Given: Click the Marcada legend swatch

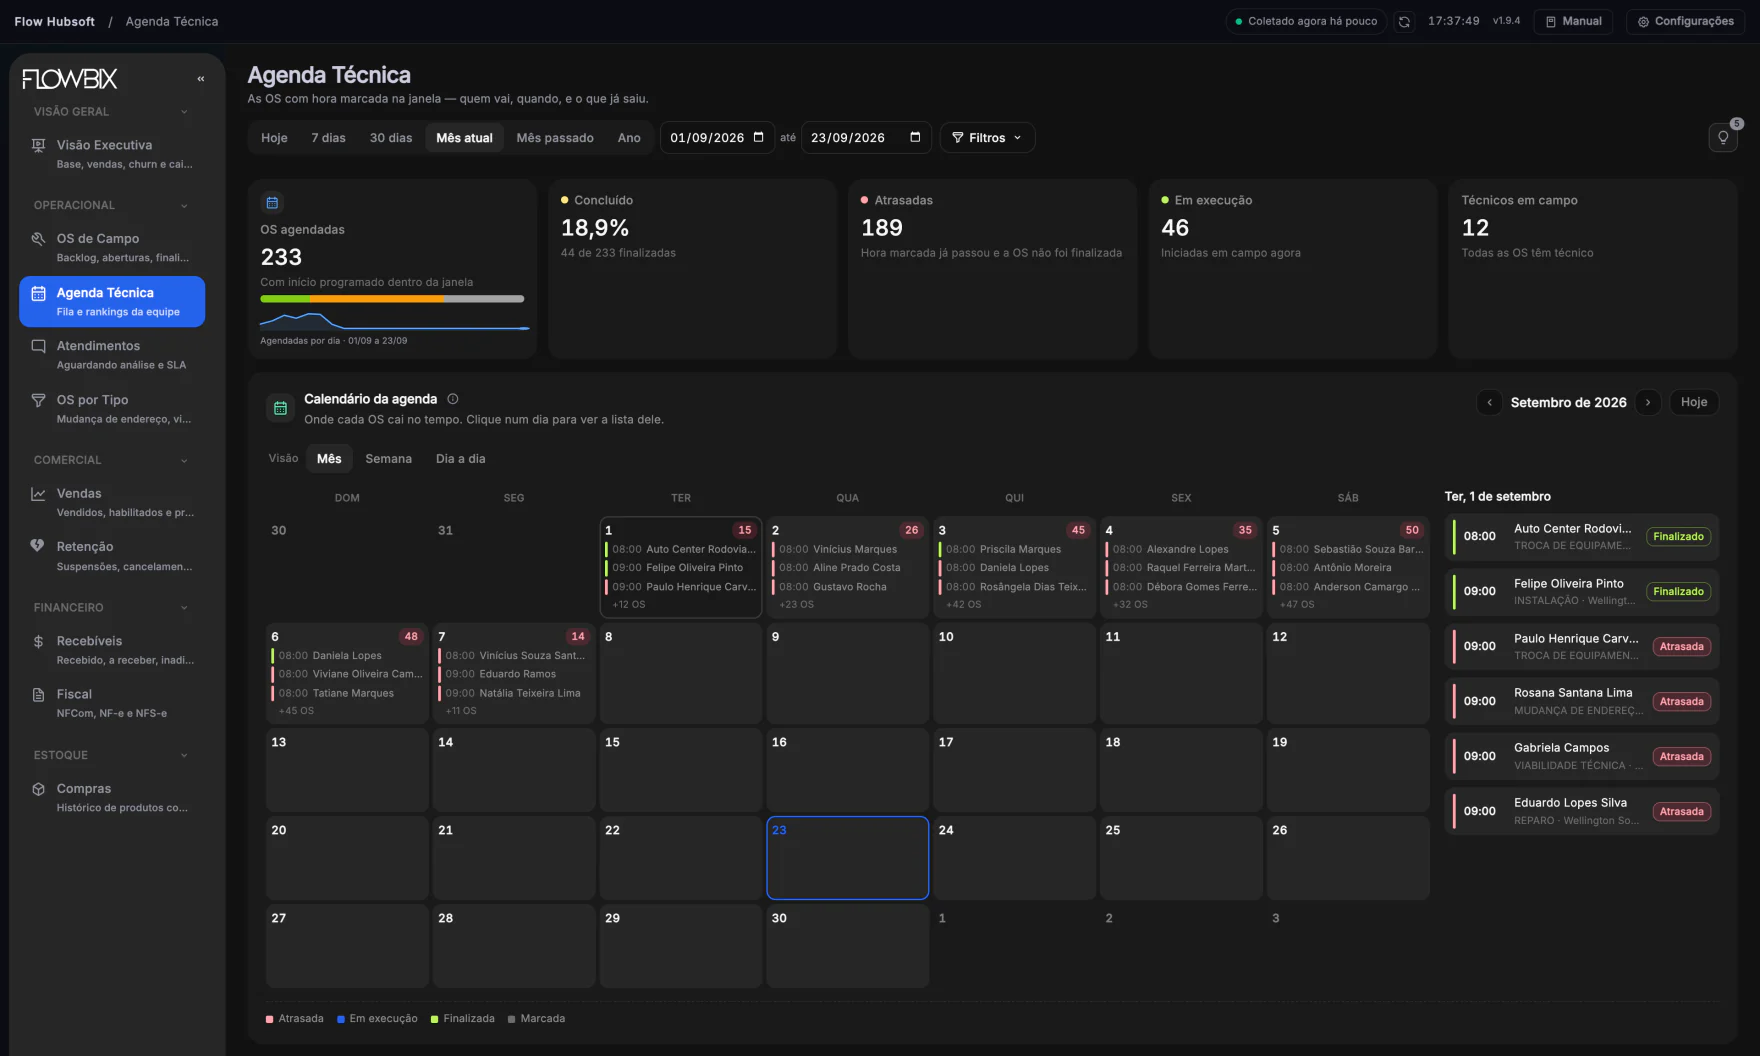Looking at the screenshot, I should coord(512,1019).
